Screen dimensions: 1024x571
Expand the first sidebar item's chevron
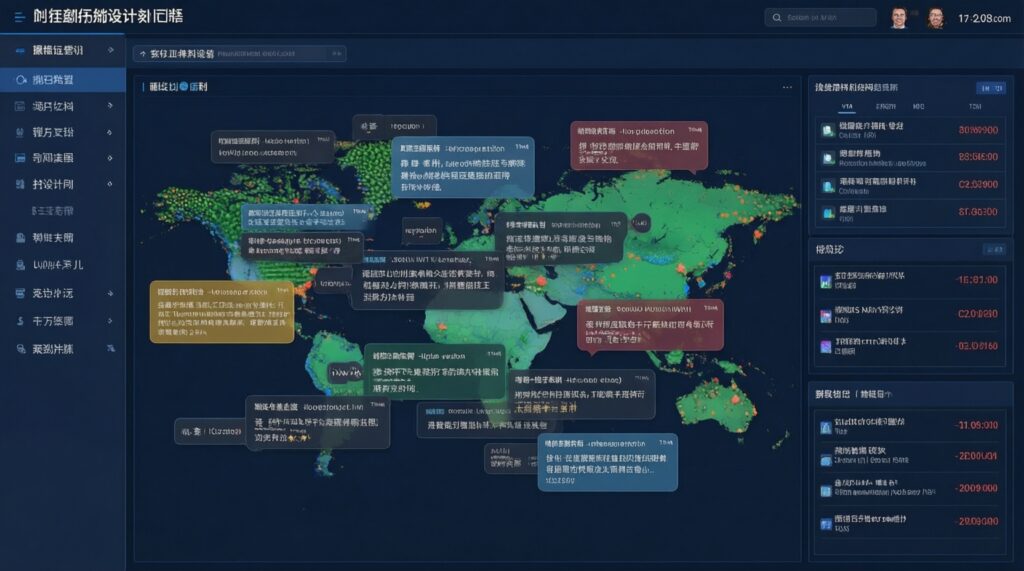coord(110,50)
